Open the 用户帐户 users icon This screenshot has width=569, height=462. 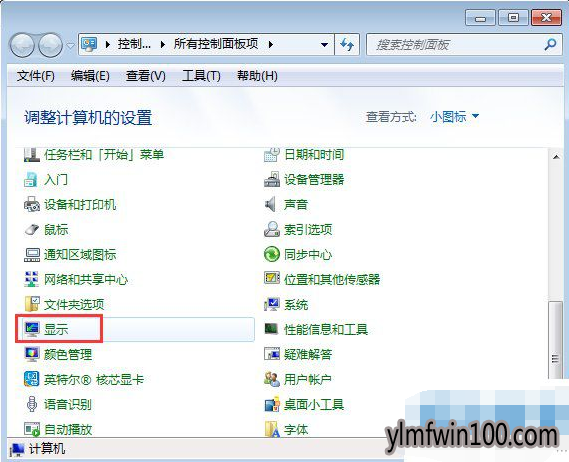point(272,379)
